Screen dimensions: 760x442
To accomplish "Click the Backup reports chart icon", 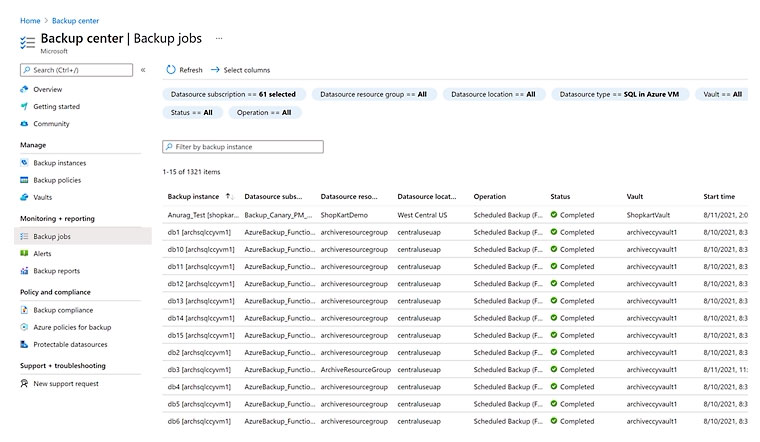I will click(24, 271).
